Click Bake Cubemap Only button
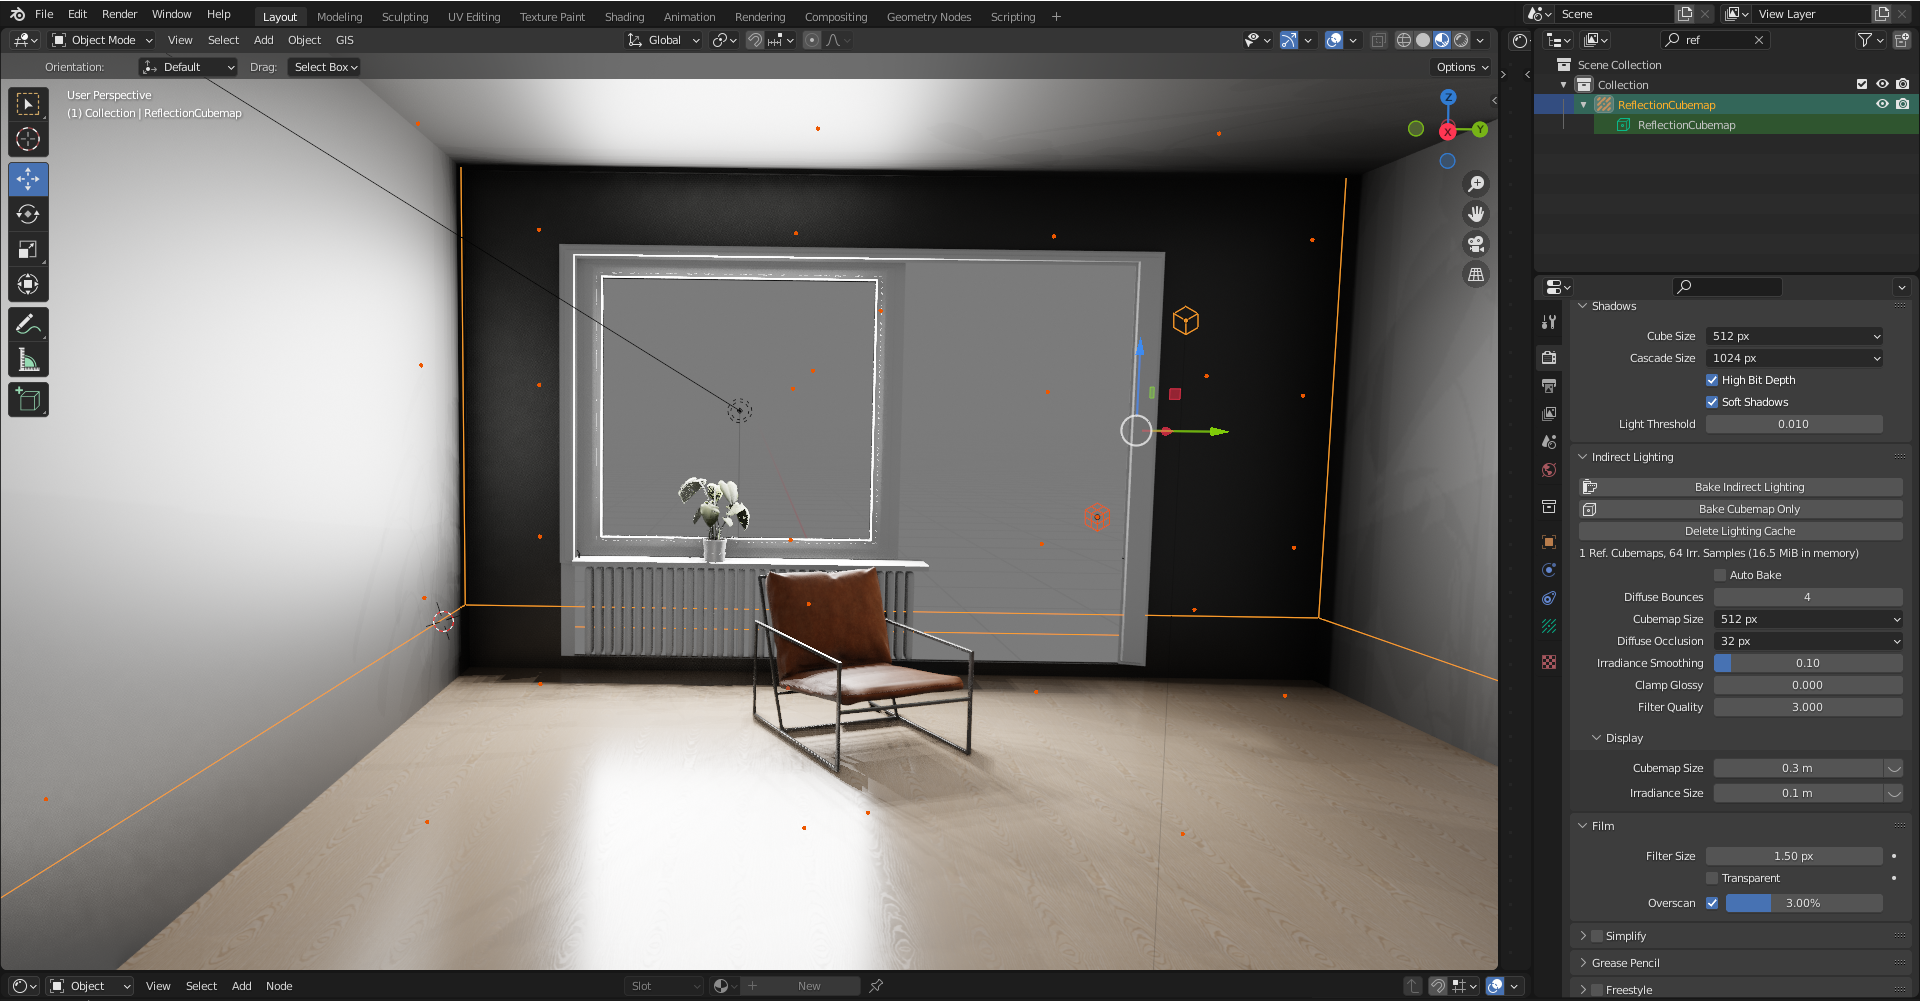The width and height of the screenshot is (1920, 1001). [1741, 509]
